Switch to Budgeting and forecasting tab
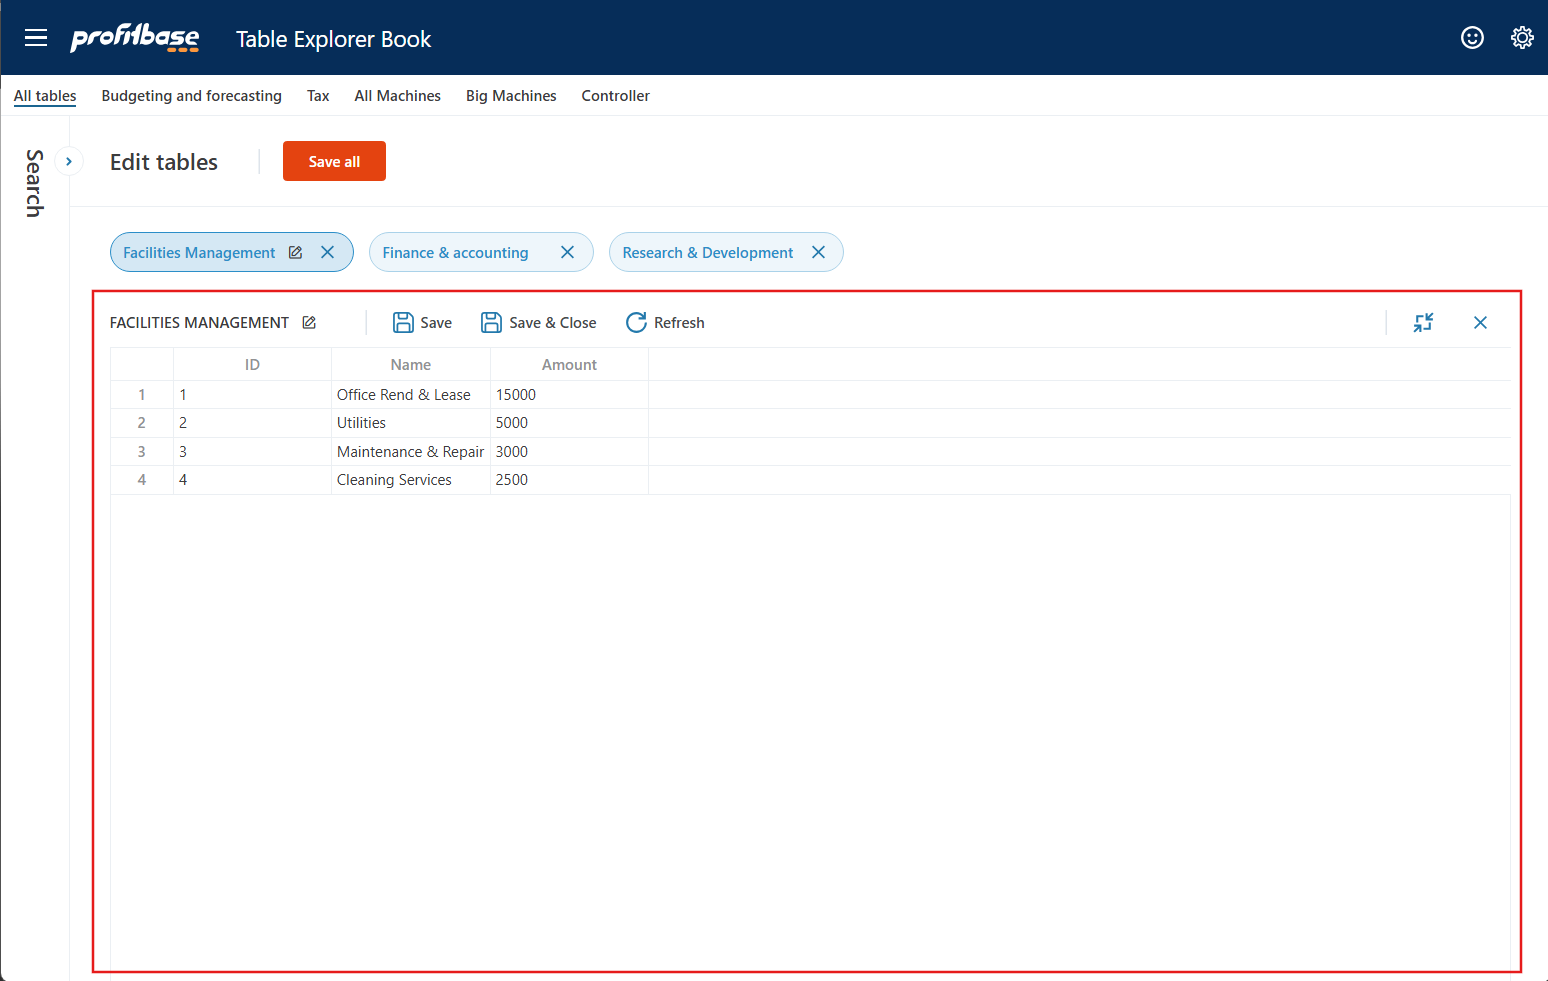This screenshot has height=981, width=1548. coord(191,96)
